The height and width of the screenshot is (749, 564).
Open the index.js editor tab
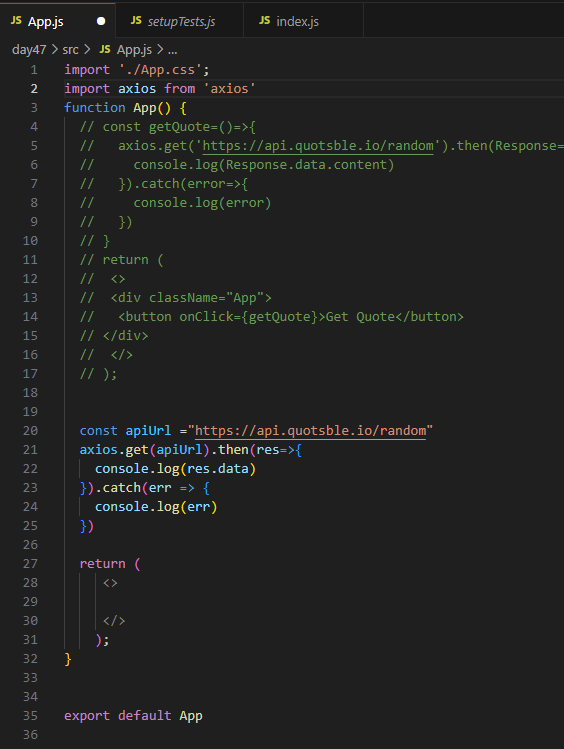tap(303, 21)
